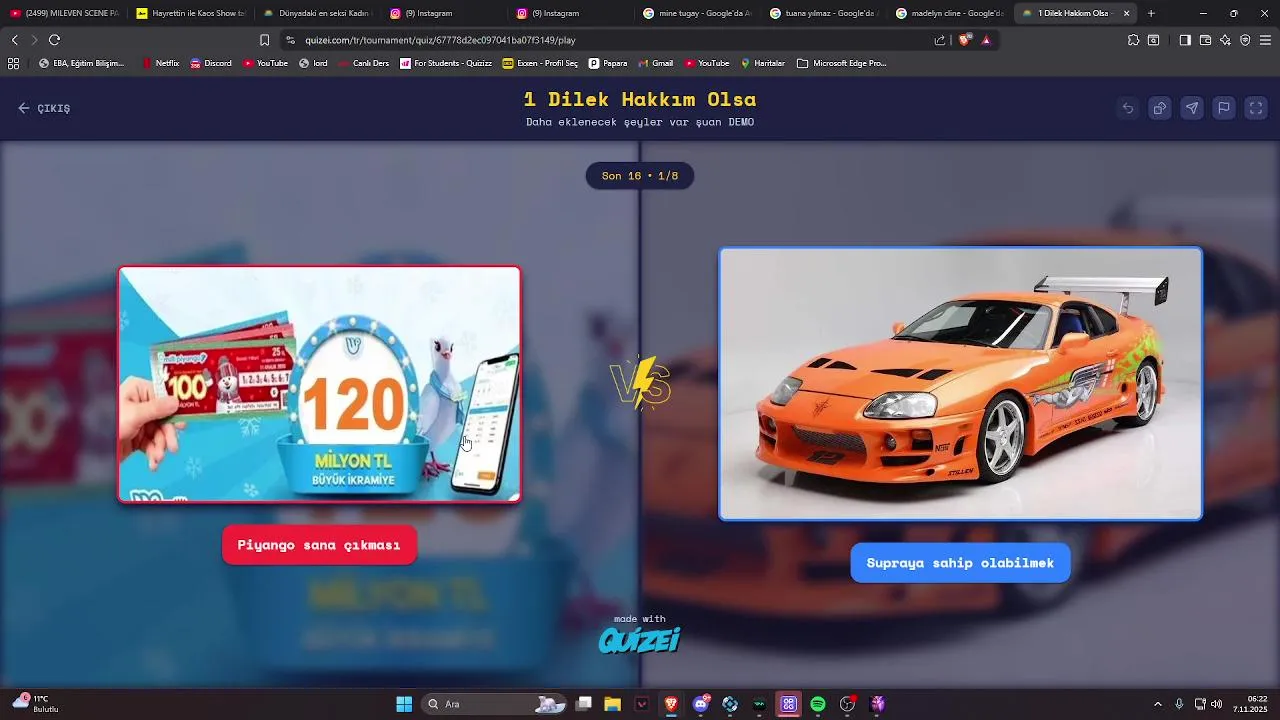Image resolution: width=1280 pixels, height=720 pixels.
Task: Choose the 'Supraya sahip olabilmek' blue button
Action: (x=960, y=563)
